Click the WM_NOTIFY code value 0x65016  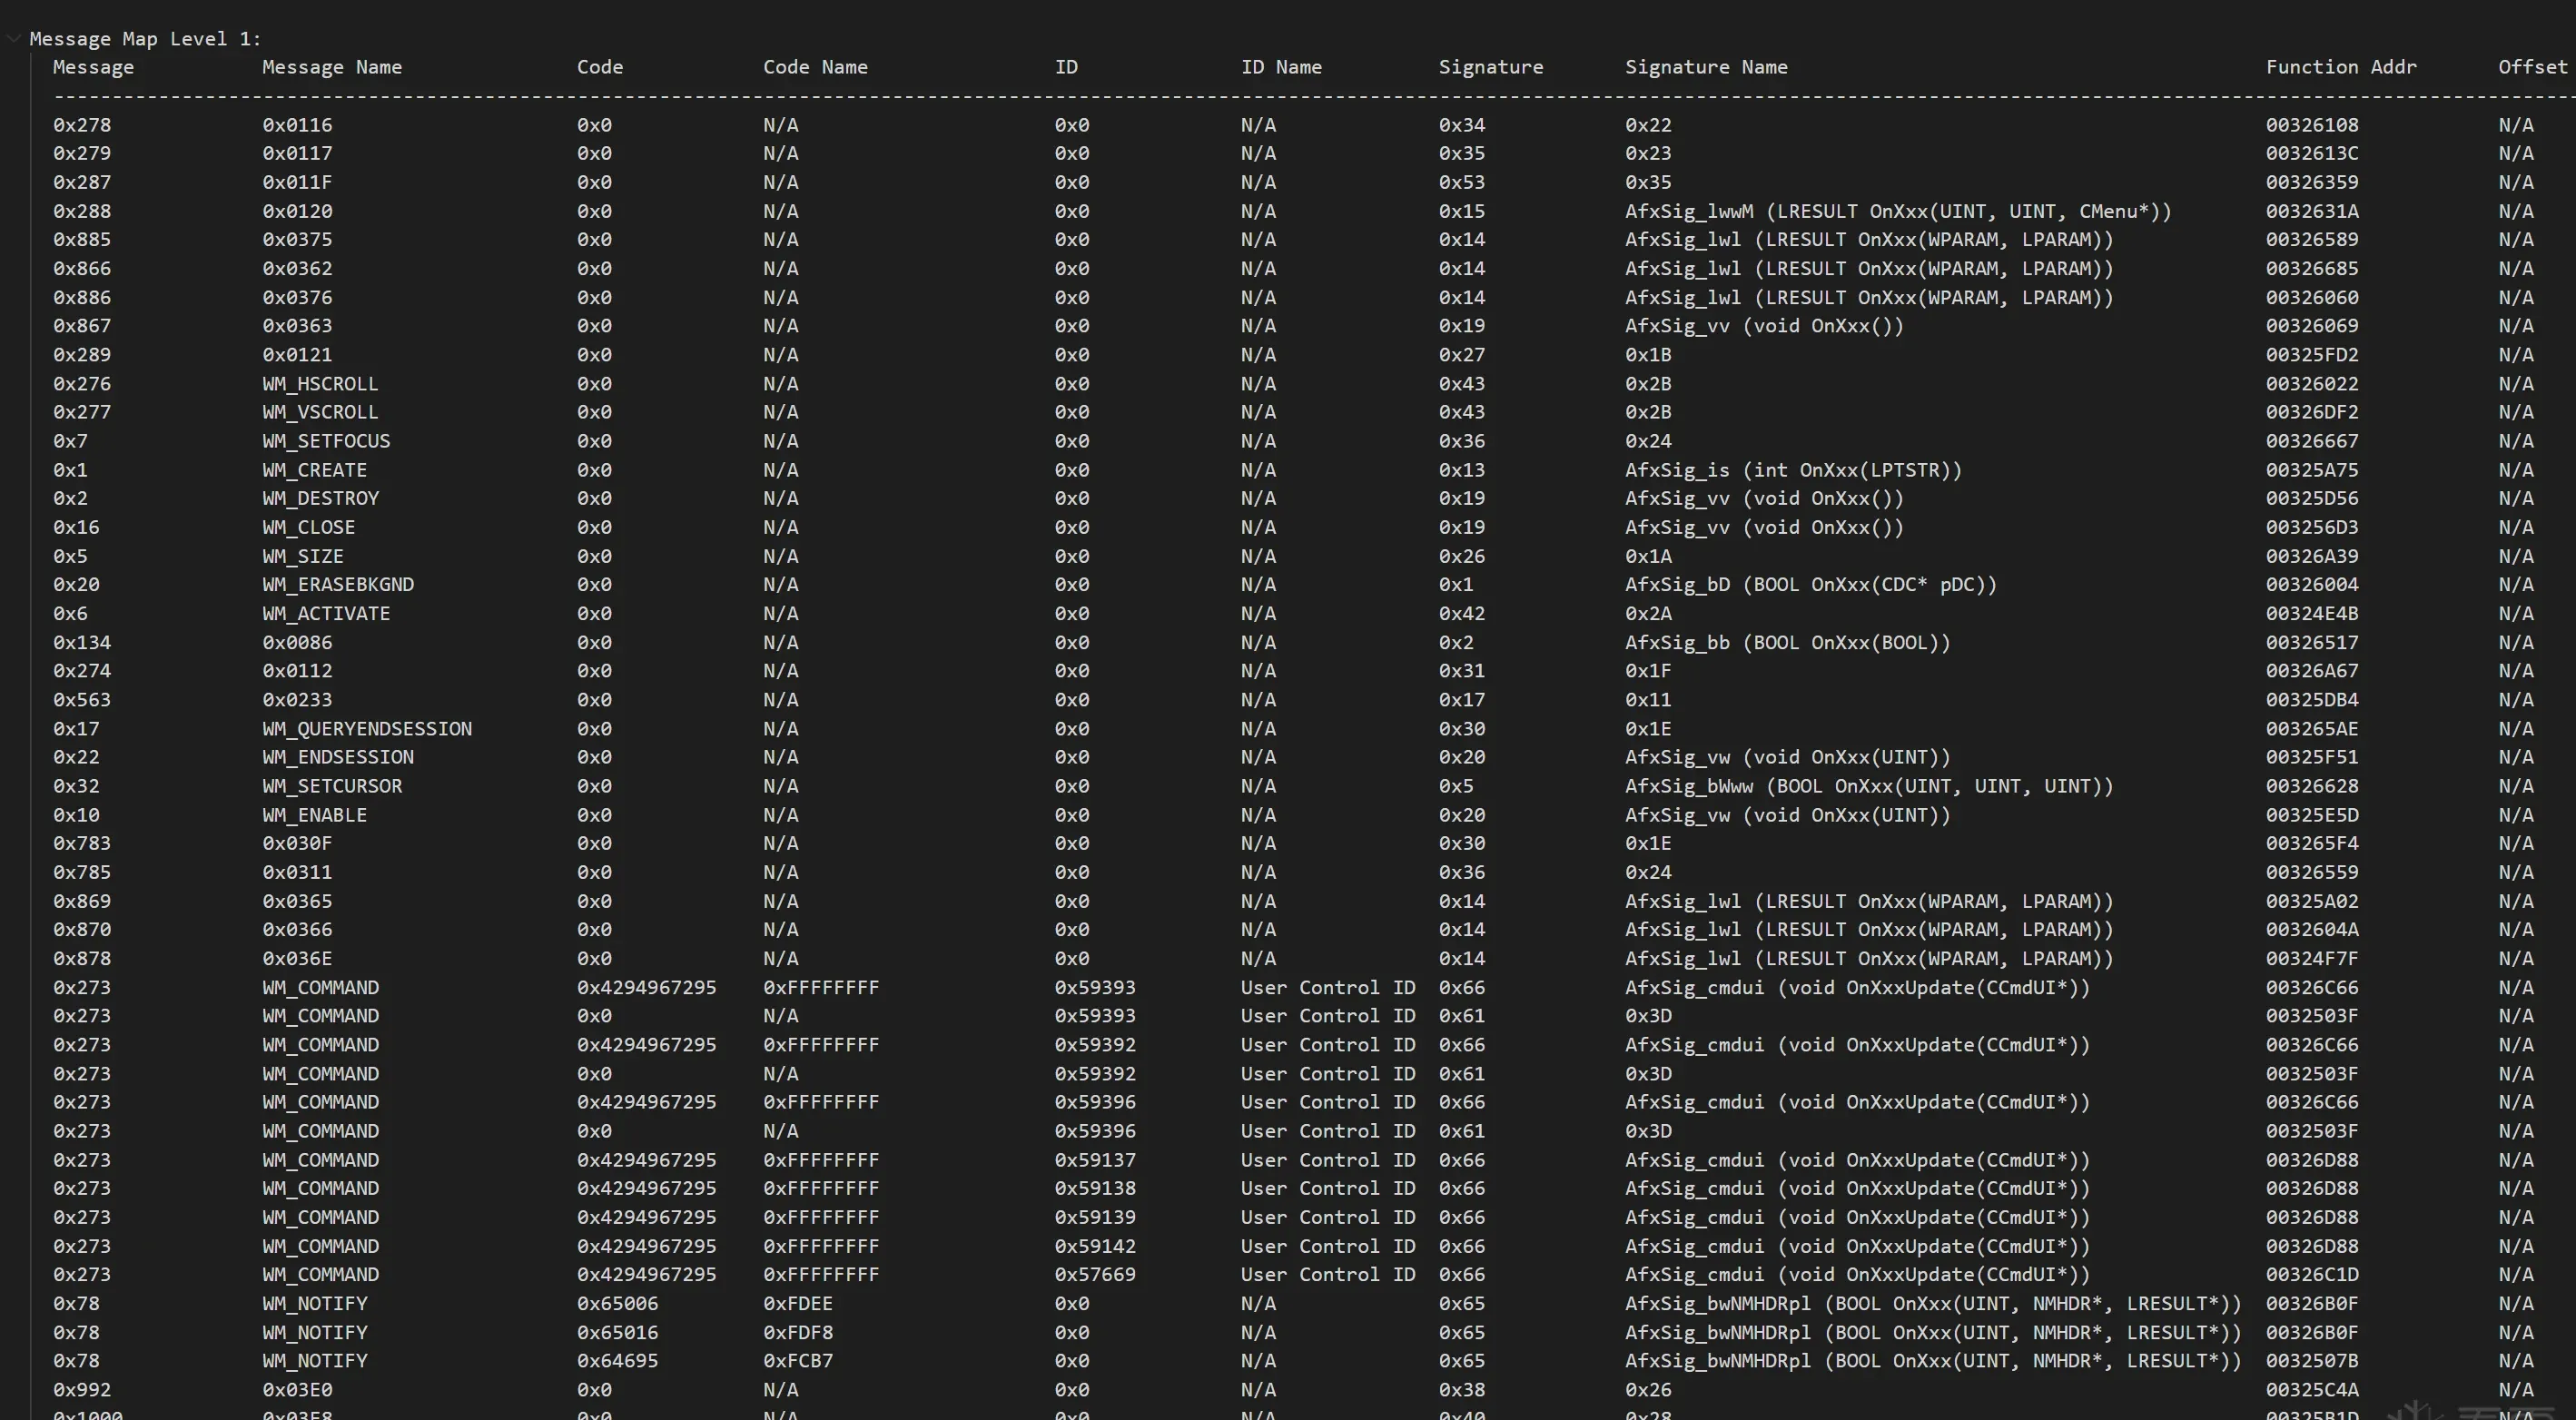coord(617,1333)
